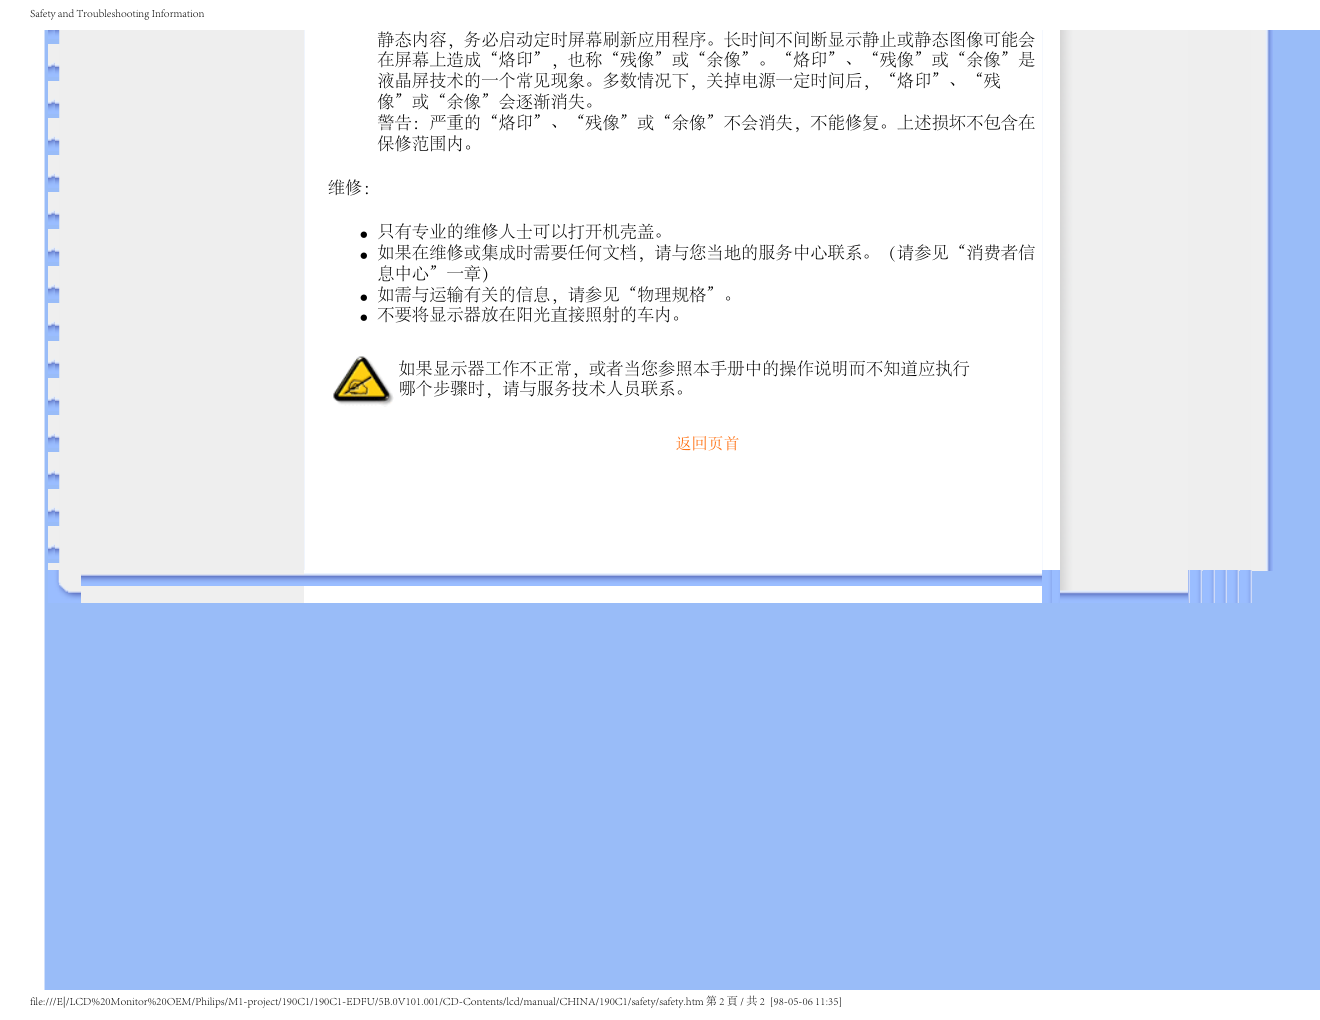Select the 不要将显示器放在阳光直接照射的车内 line
Screen dimensions: 1320x1020
[530, 315]
